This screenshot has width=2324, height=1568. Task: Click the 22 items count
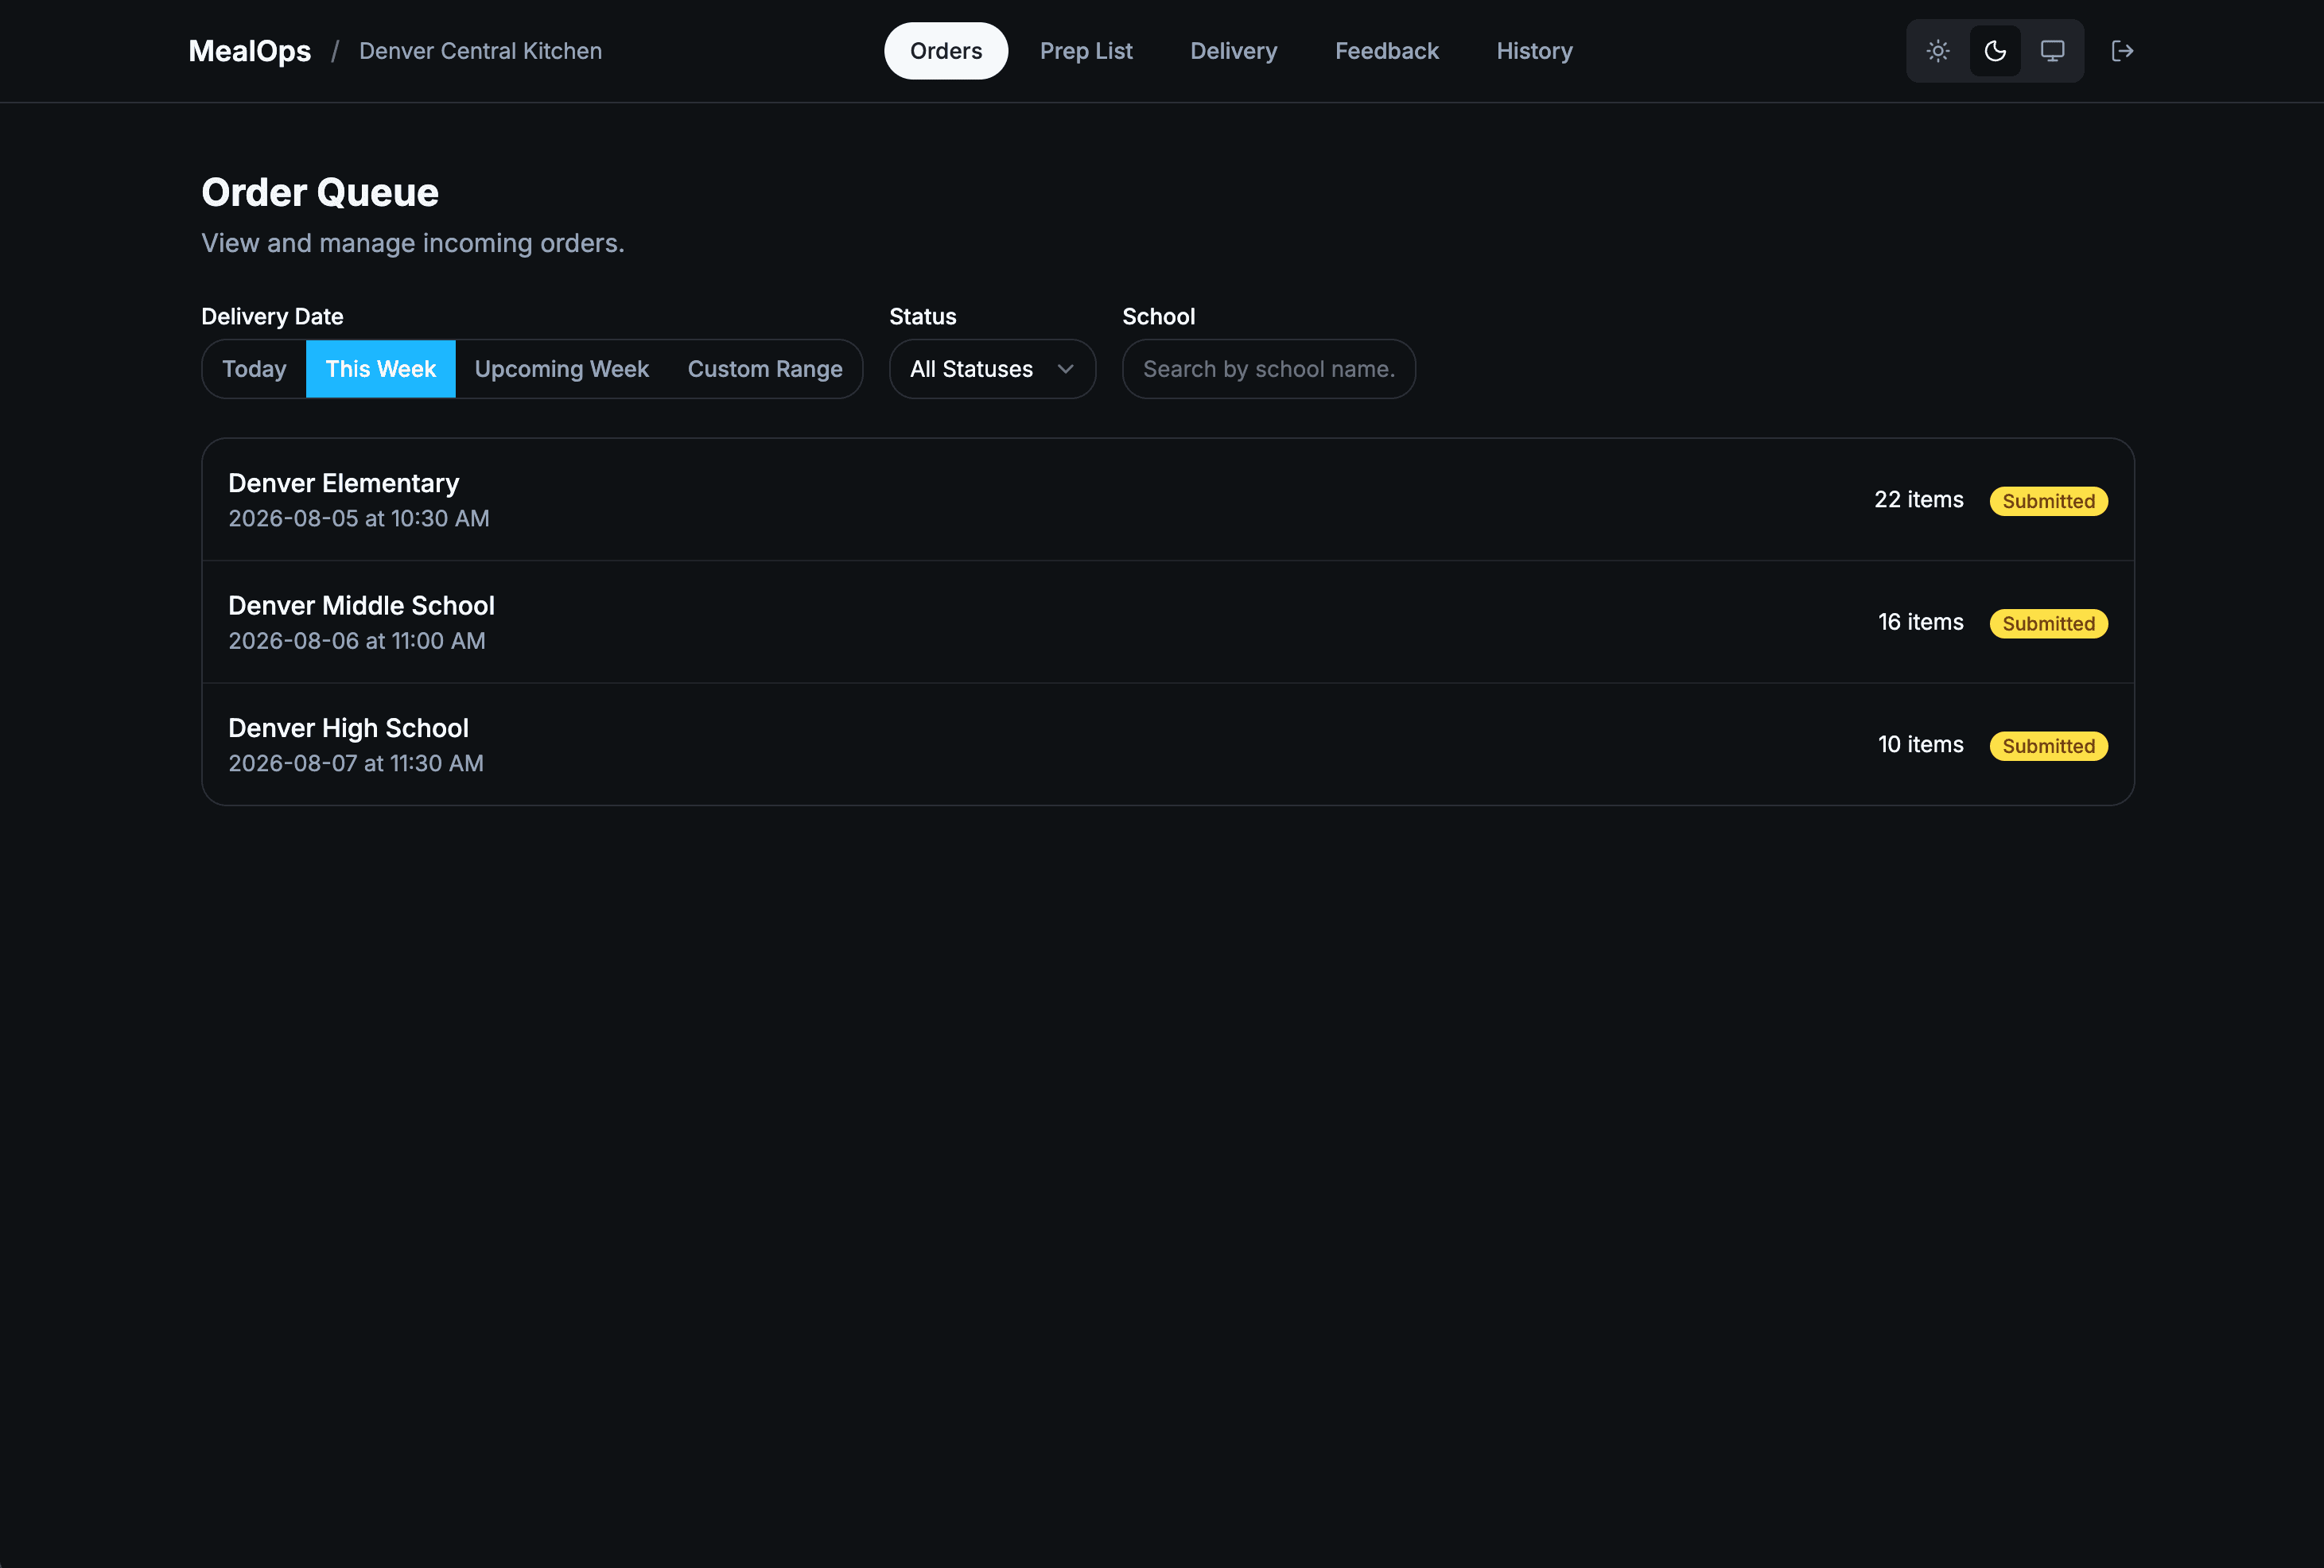(x=1918, y=500)
